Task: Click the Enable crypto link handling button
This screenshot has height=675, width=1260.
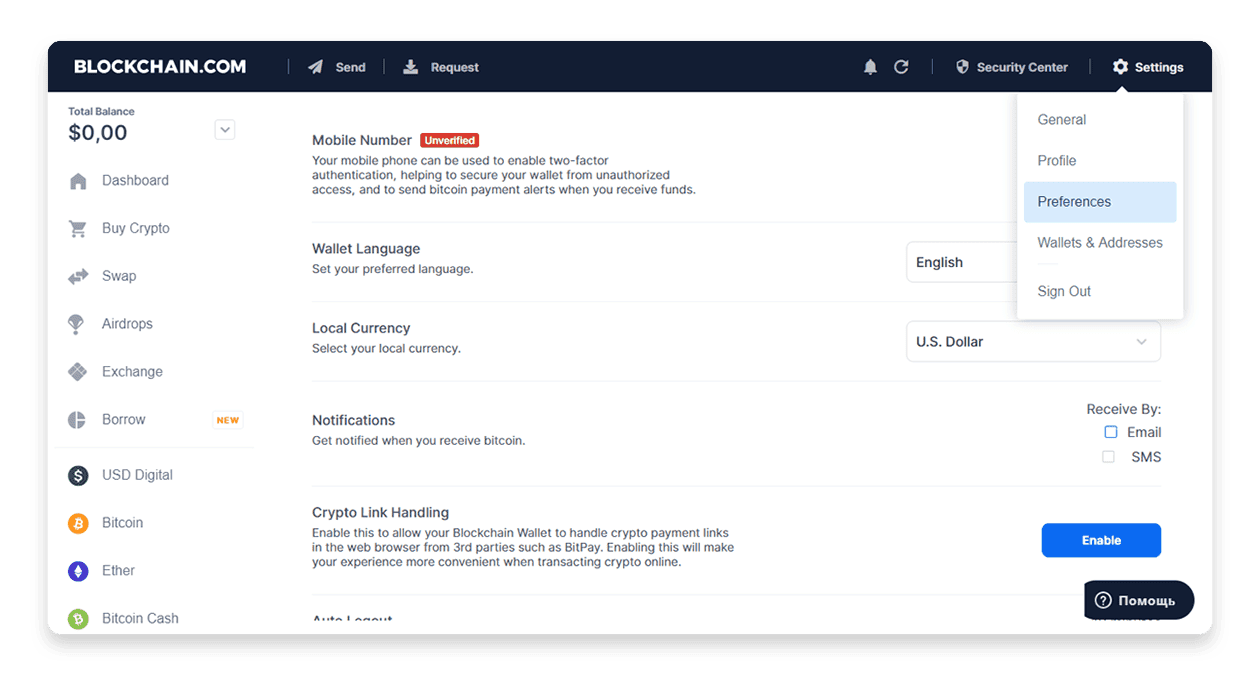Action: pyautogui.click(x=1101, y=540)
